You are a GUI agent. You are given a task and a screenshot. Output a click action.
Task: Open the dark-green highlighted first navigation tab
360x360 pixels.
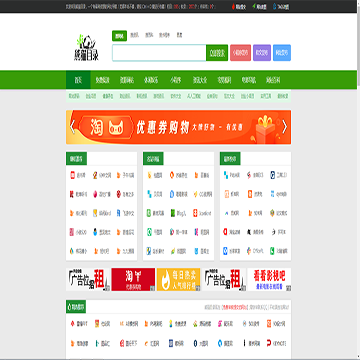[x=78, y=80]
